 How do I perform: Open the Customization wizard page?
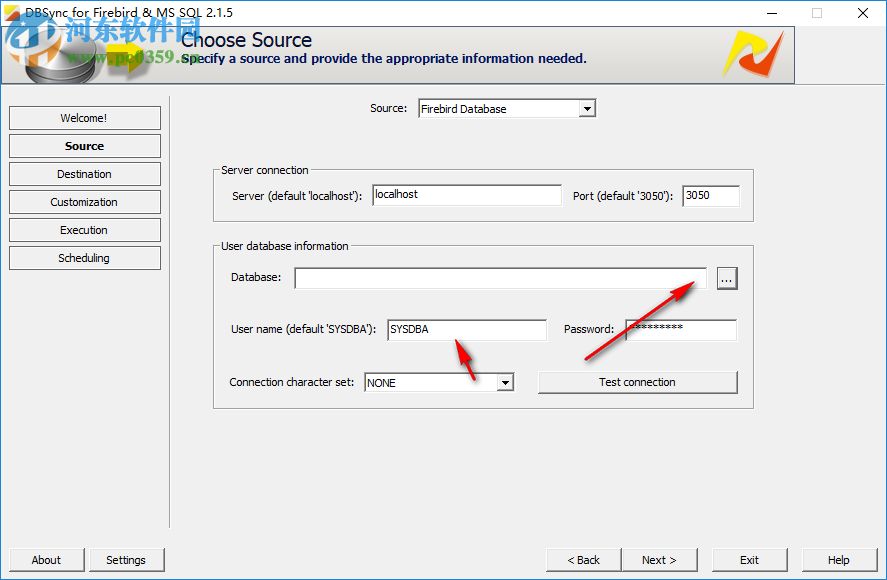(84, 202)
